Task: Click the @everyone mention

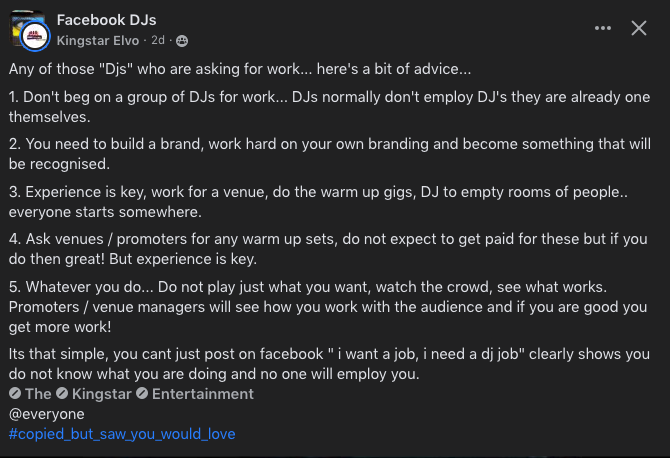Action: point(47,414)
